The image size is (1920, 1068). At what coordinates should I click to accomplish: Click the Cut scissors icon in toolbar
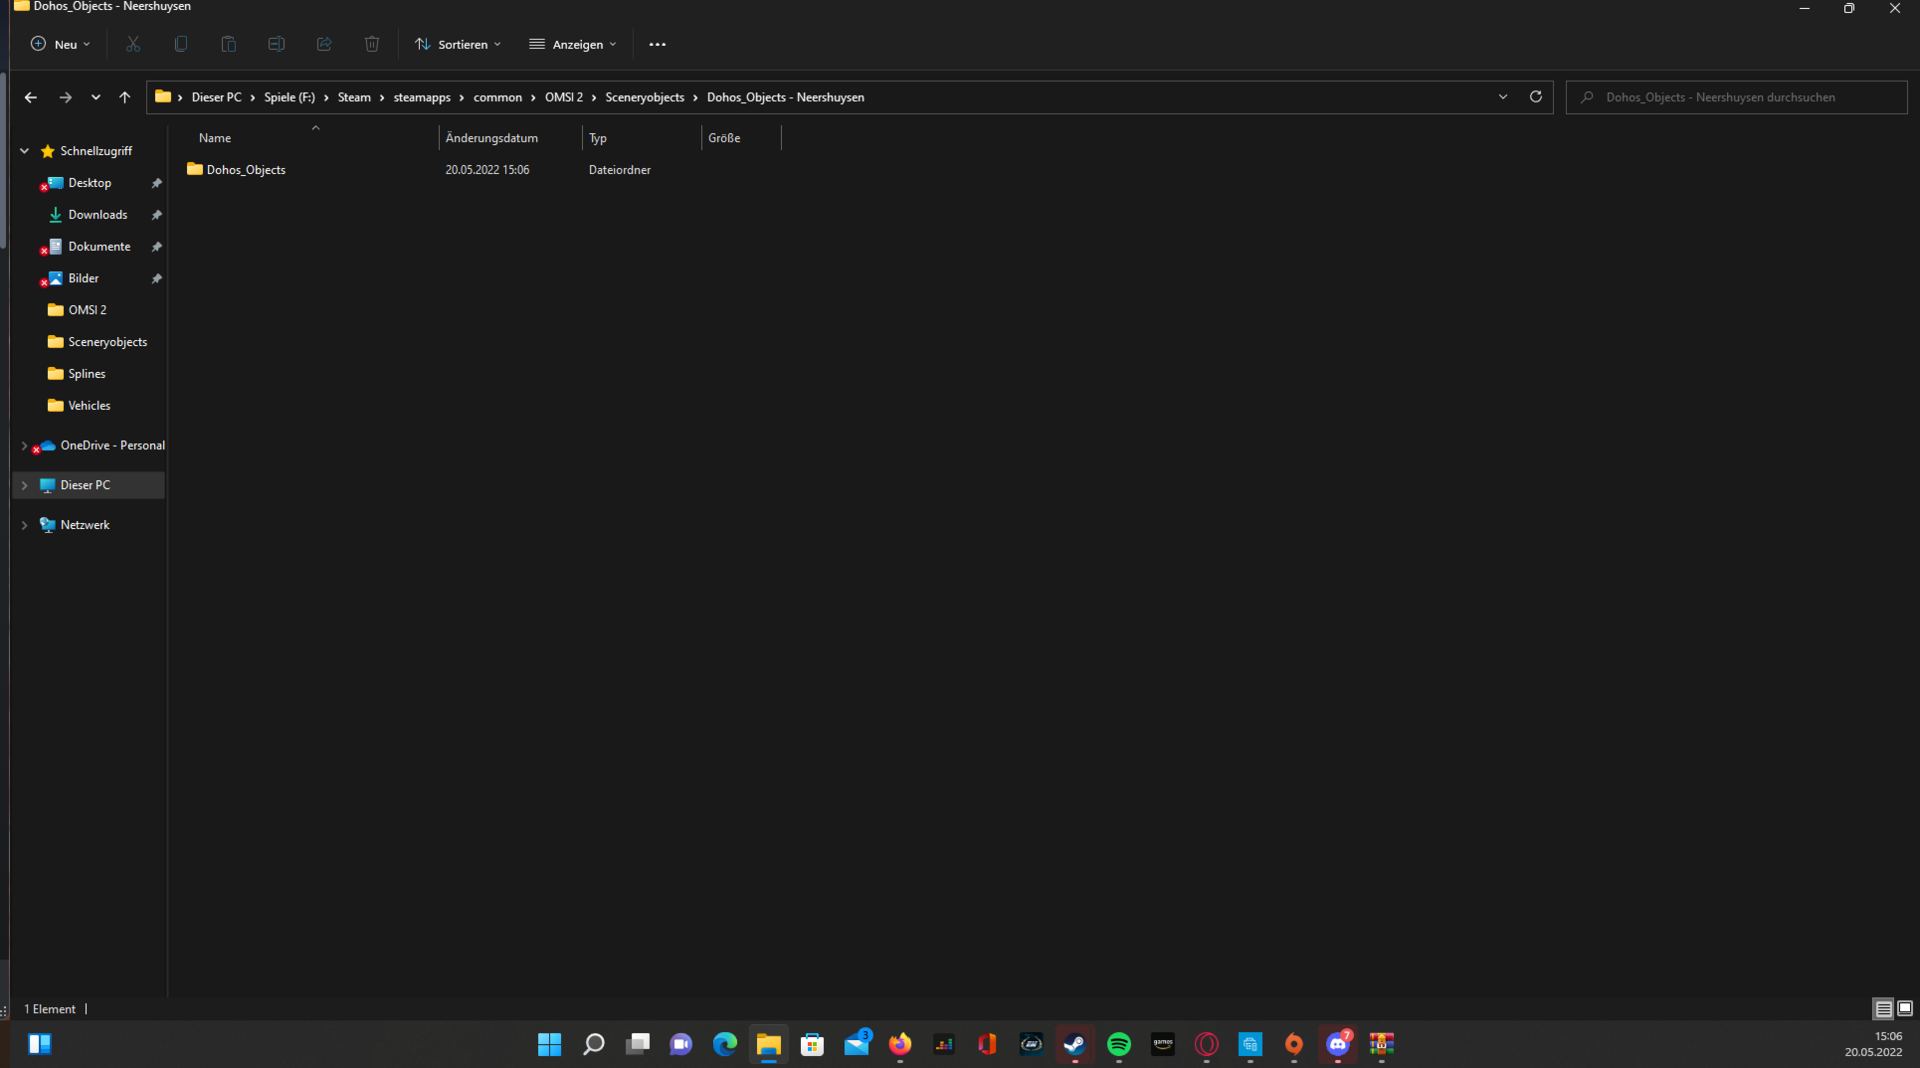point(133,44)
